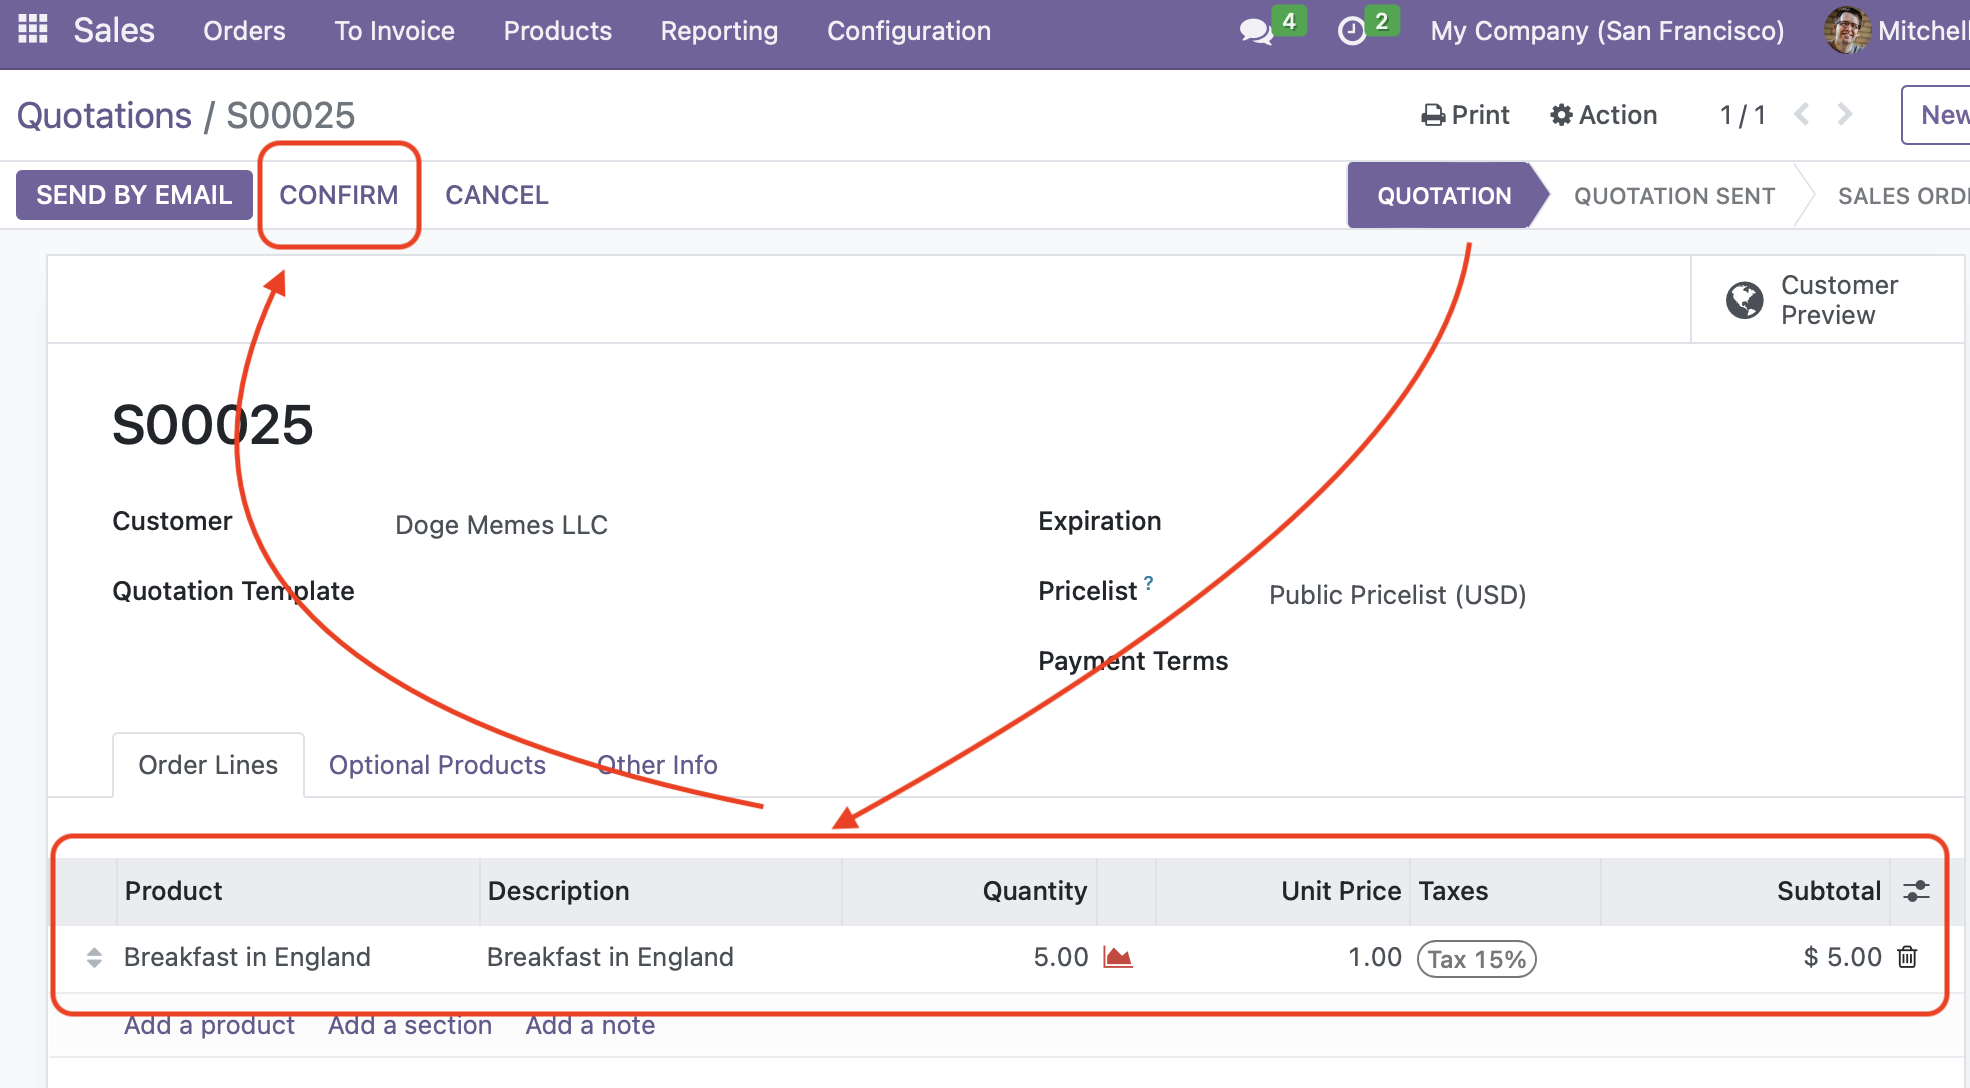Viewport: 1970px width, 1088px height.
Task: Click Add a product link
Action: coord(209,1026)
